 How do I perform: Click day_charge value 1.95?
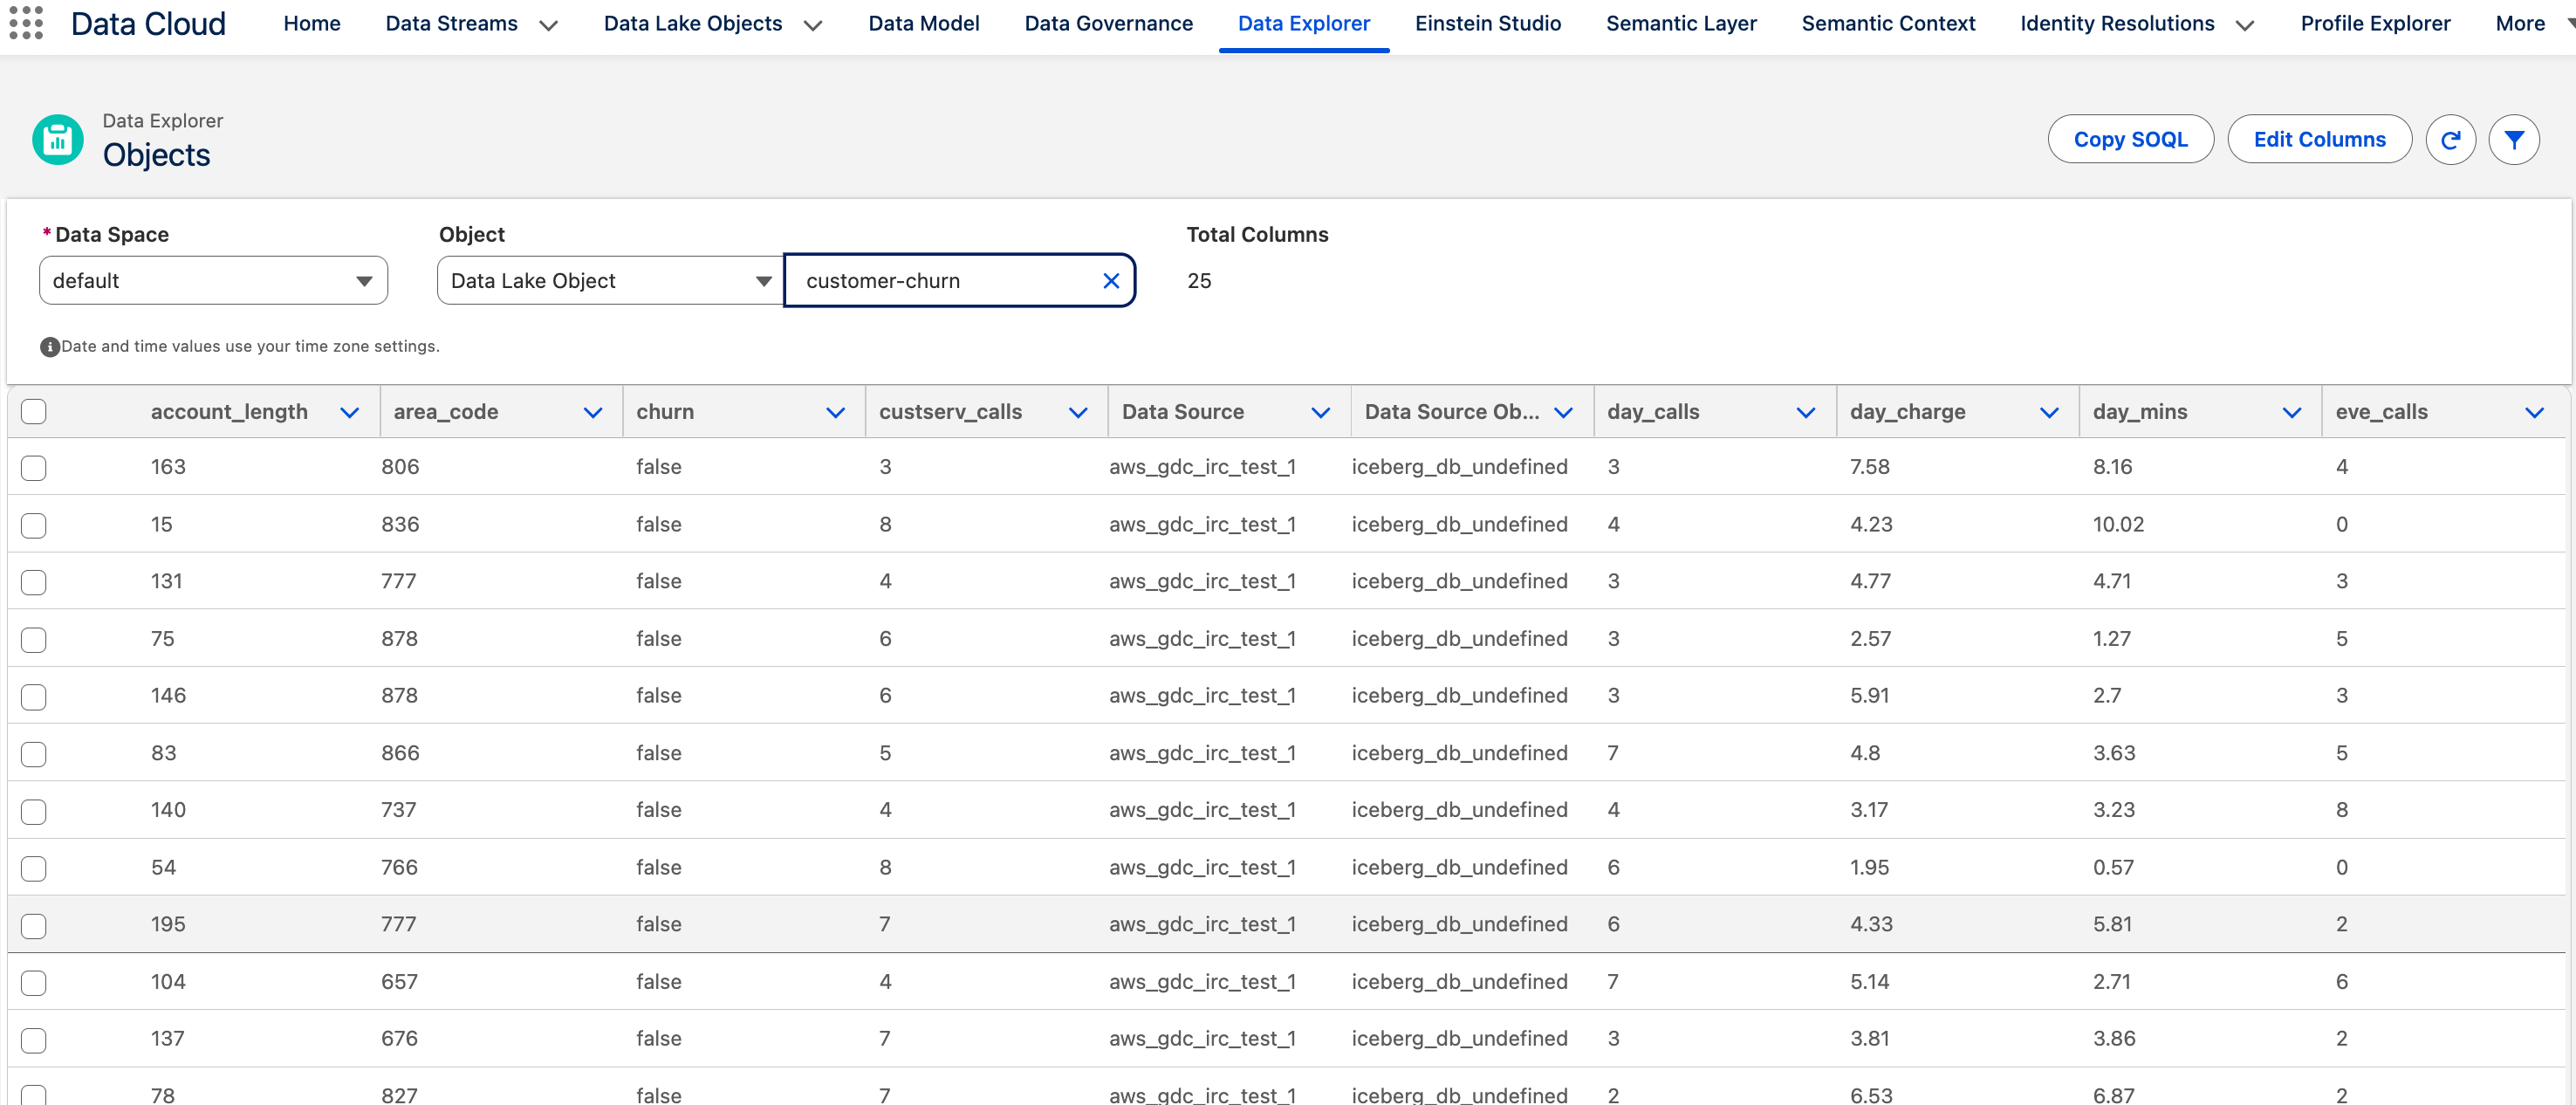[x=1869, y=867]
